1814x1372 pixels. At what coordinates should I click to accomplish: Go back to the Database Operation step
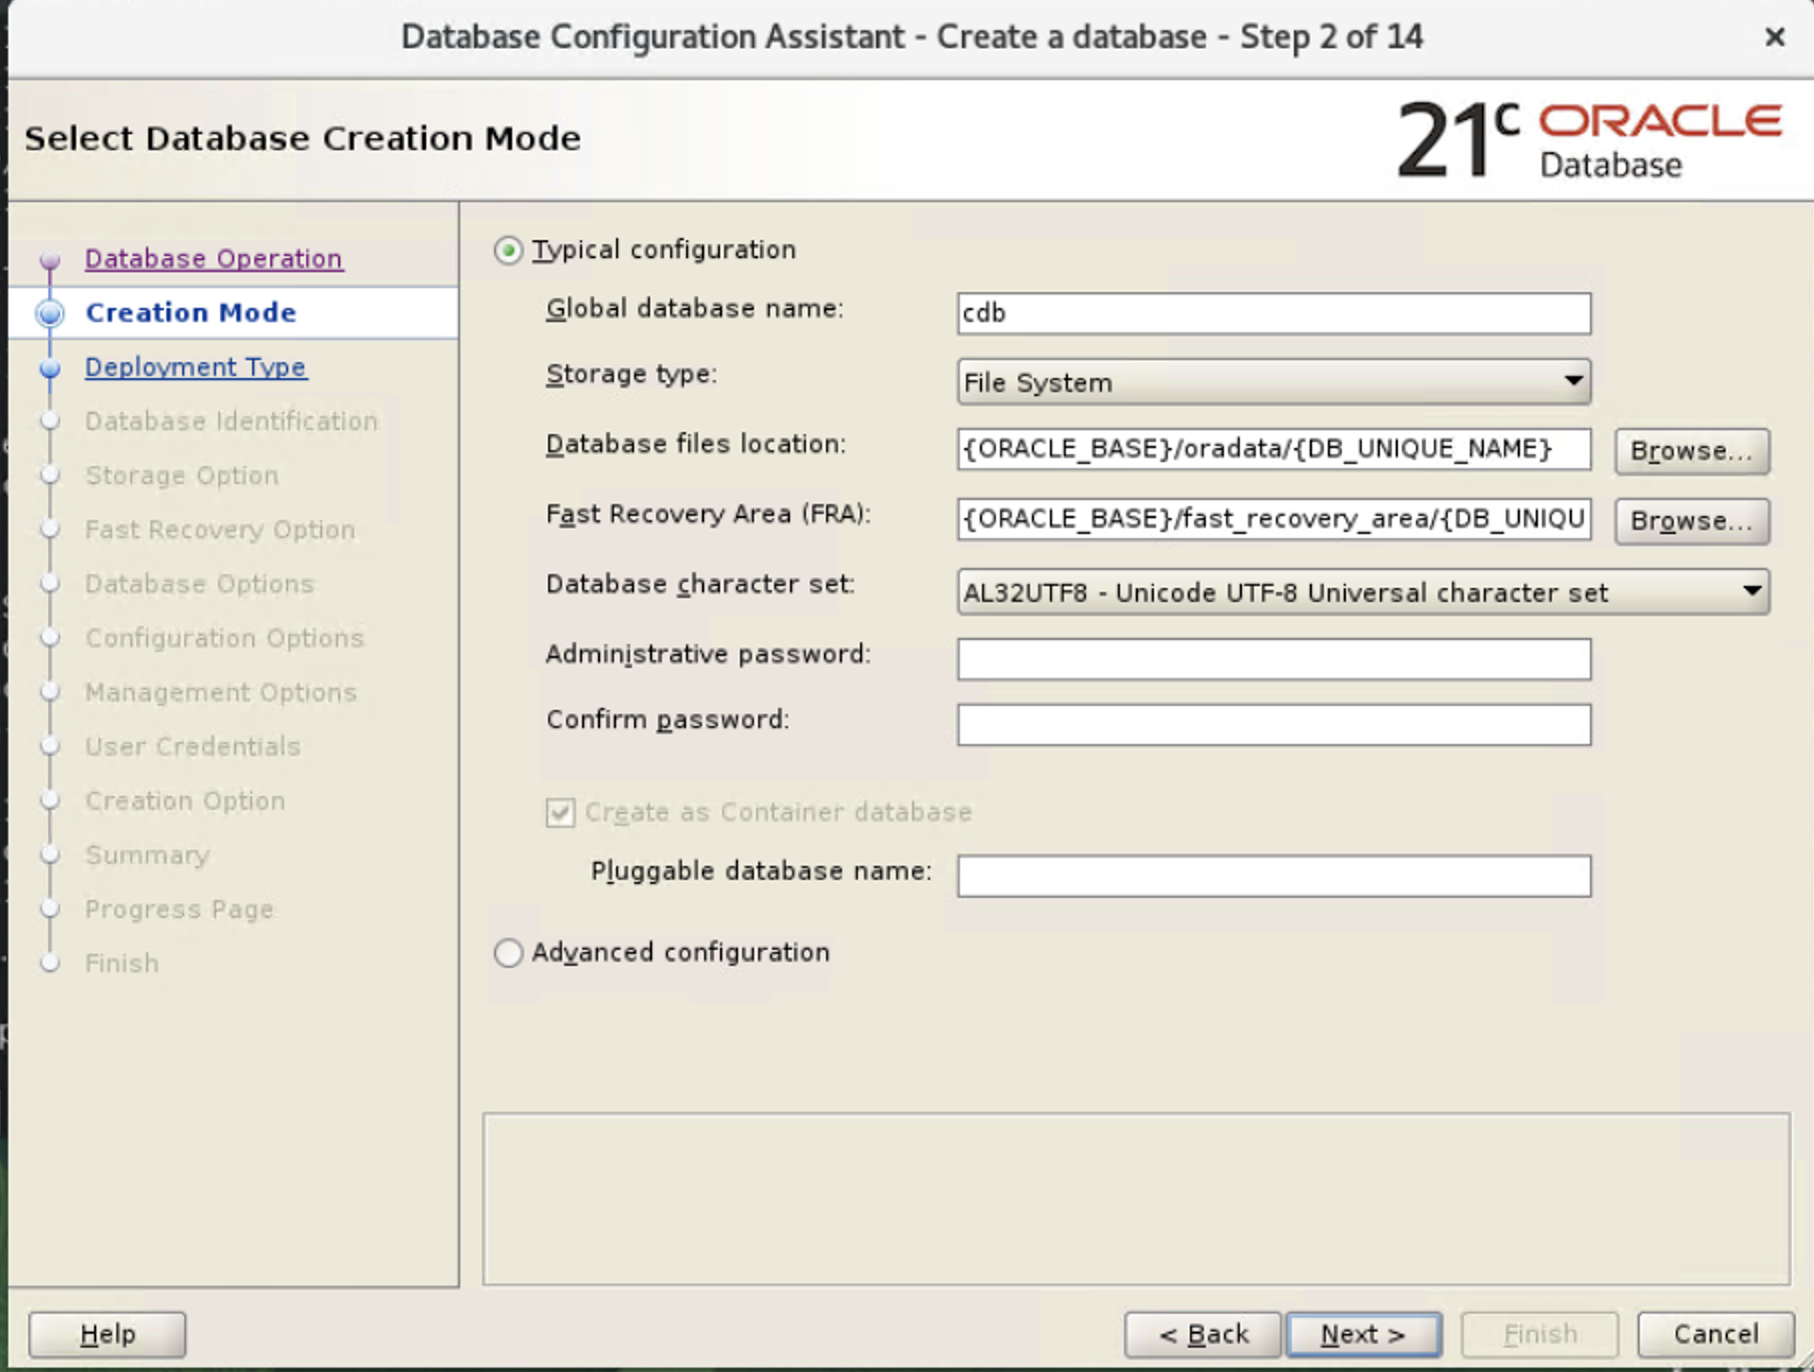coord(212,258)
